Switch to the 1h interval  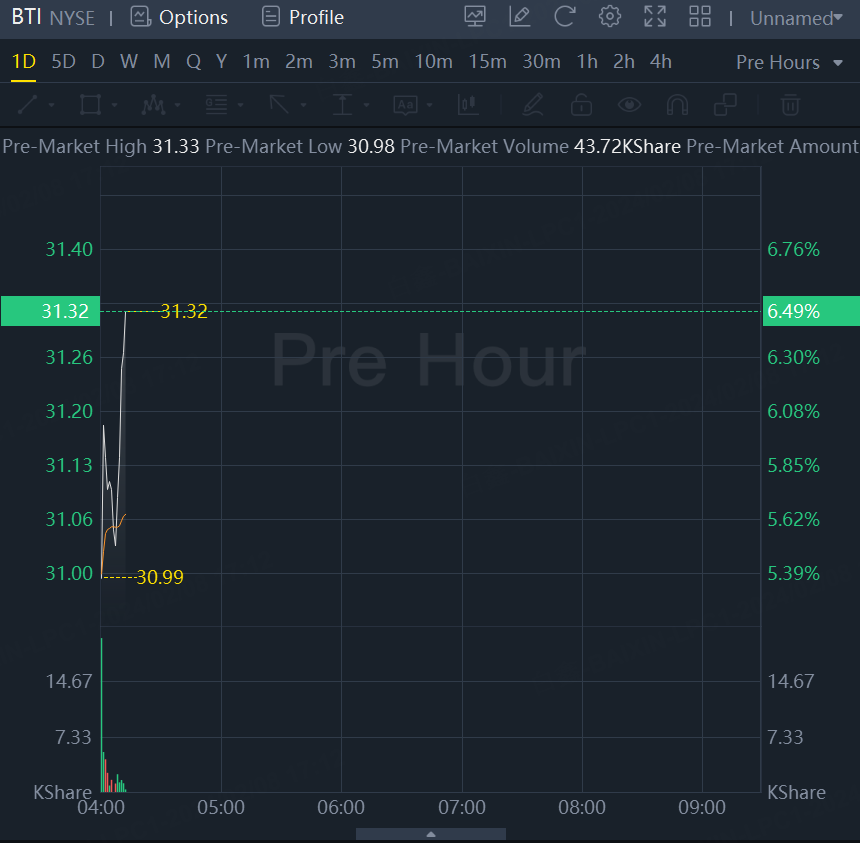coord(587,61)
